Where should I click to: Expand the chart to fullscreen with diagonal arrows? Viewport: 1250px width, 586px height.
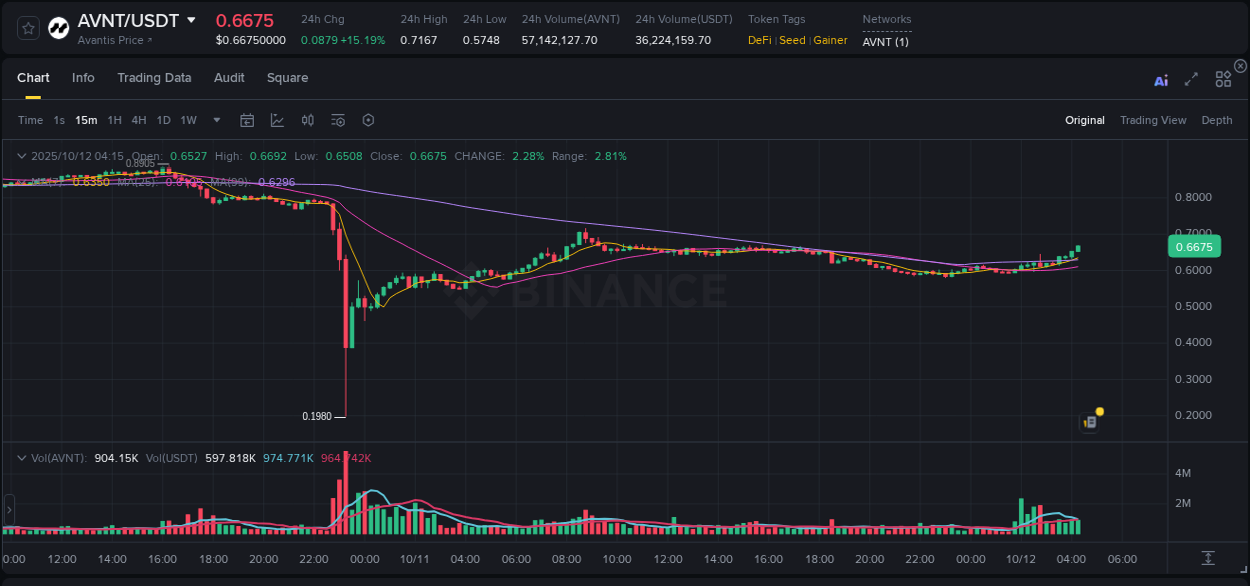[x=1191, y=79]
